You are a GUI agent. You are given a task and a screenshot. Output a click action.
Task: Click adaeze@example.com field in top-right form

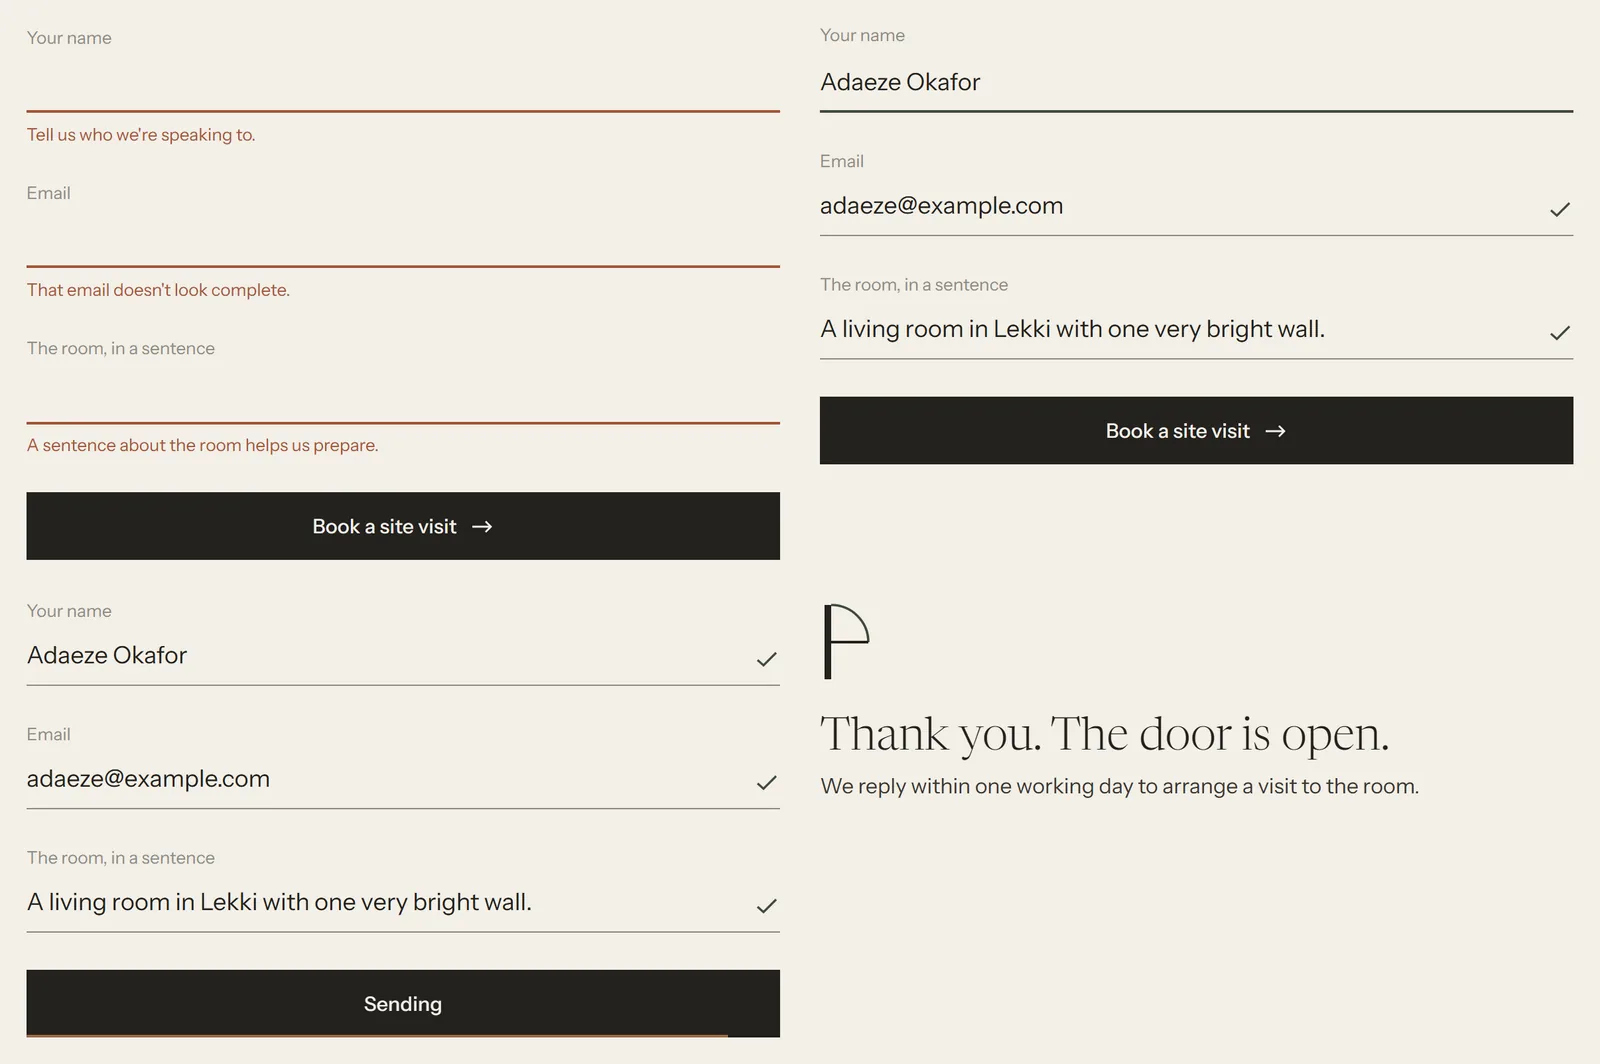pos(1196,207)
